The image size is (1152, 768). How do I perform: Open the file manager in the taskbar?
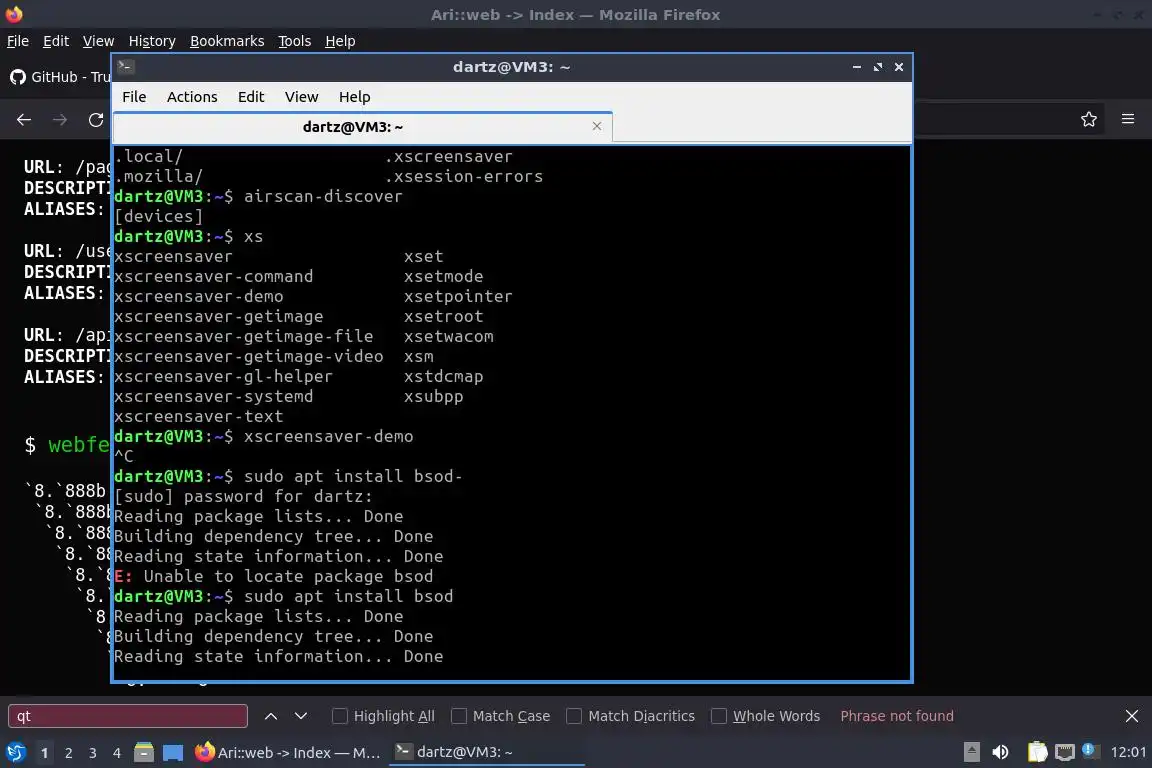(x=144, y=752)
